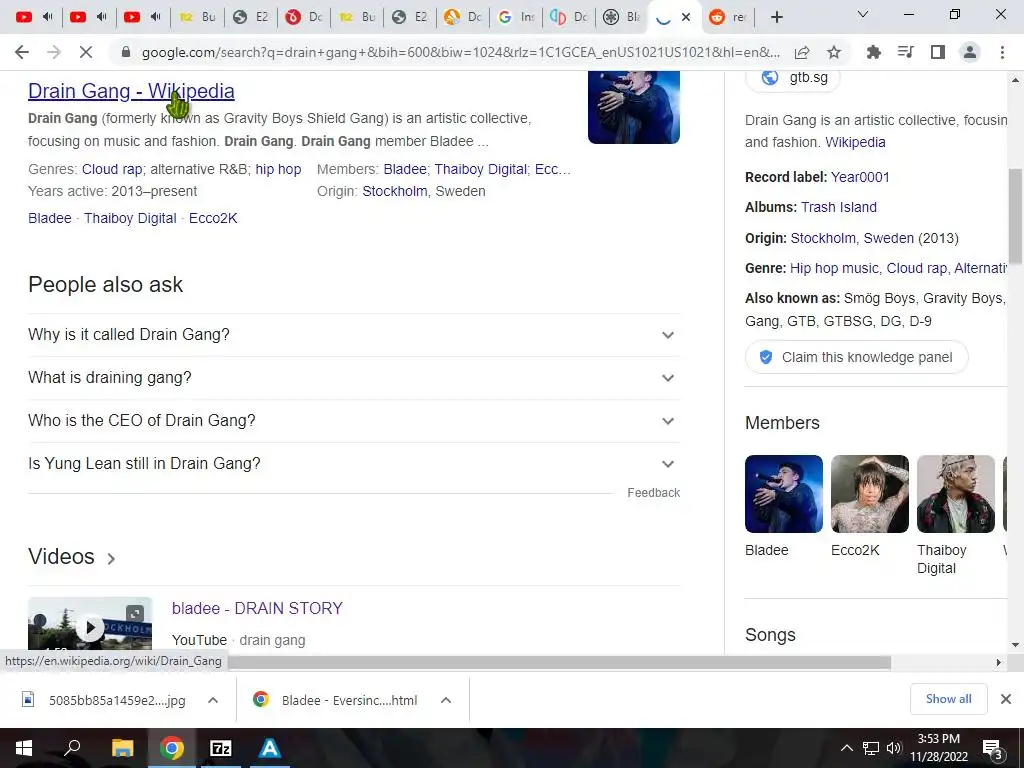Click Show all downloads
Image resolution: width=1024 pixels, height=768 pixels.
[x=948, y=699]
